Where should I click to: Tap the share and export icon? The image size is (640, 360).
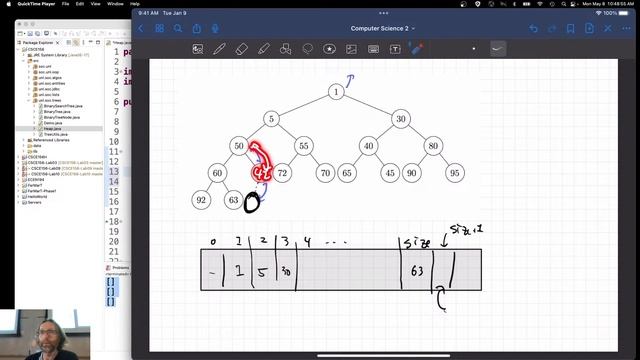point(197,28)
